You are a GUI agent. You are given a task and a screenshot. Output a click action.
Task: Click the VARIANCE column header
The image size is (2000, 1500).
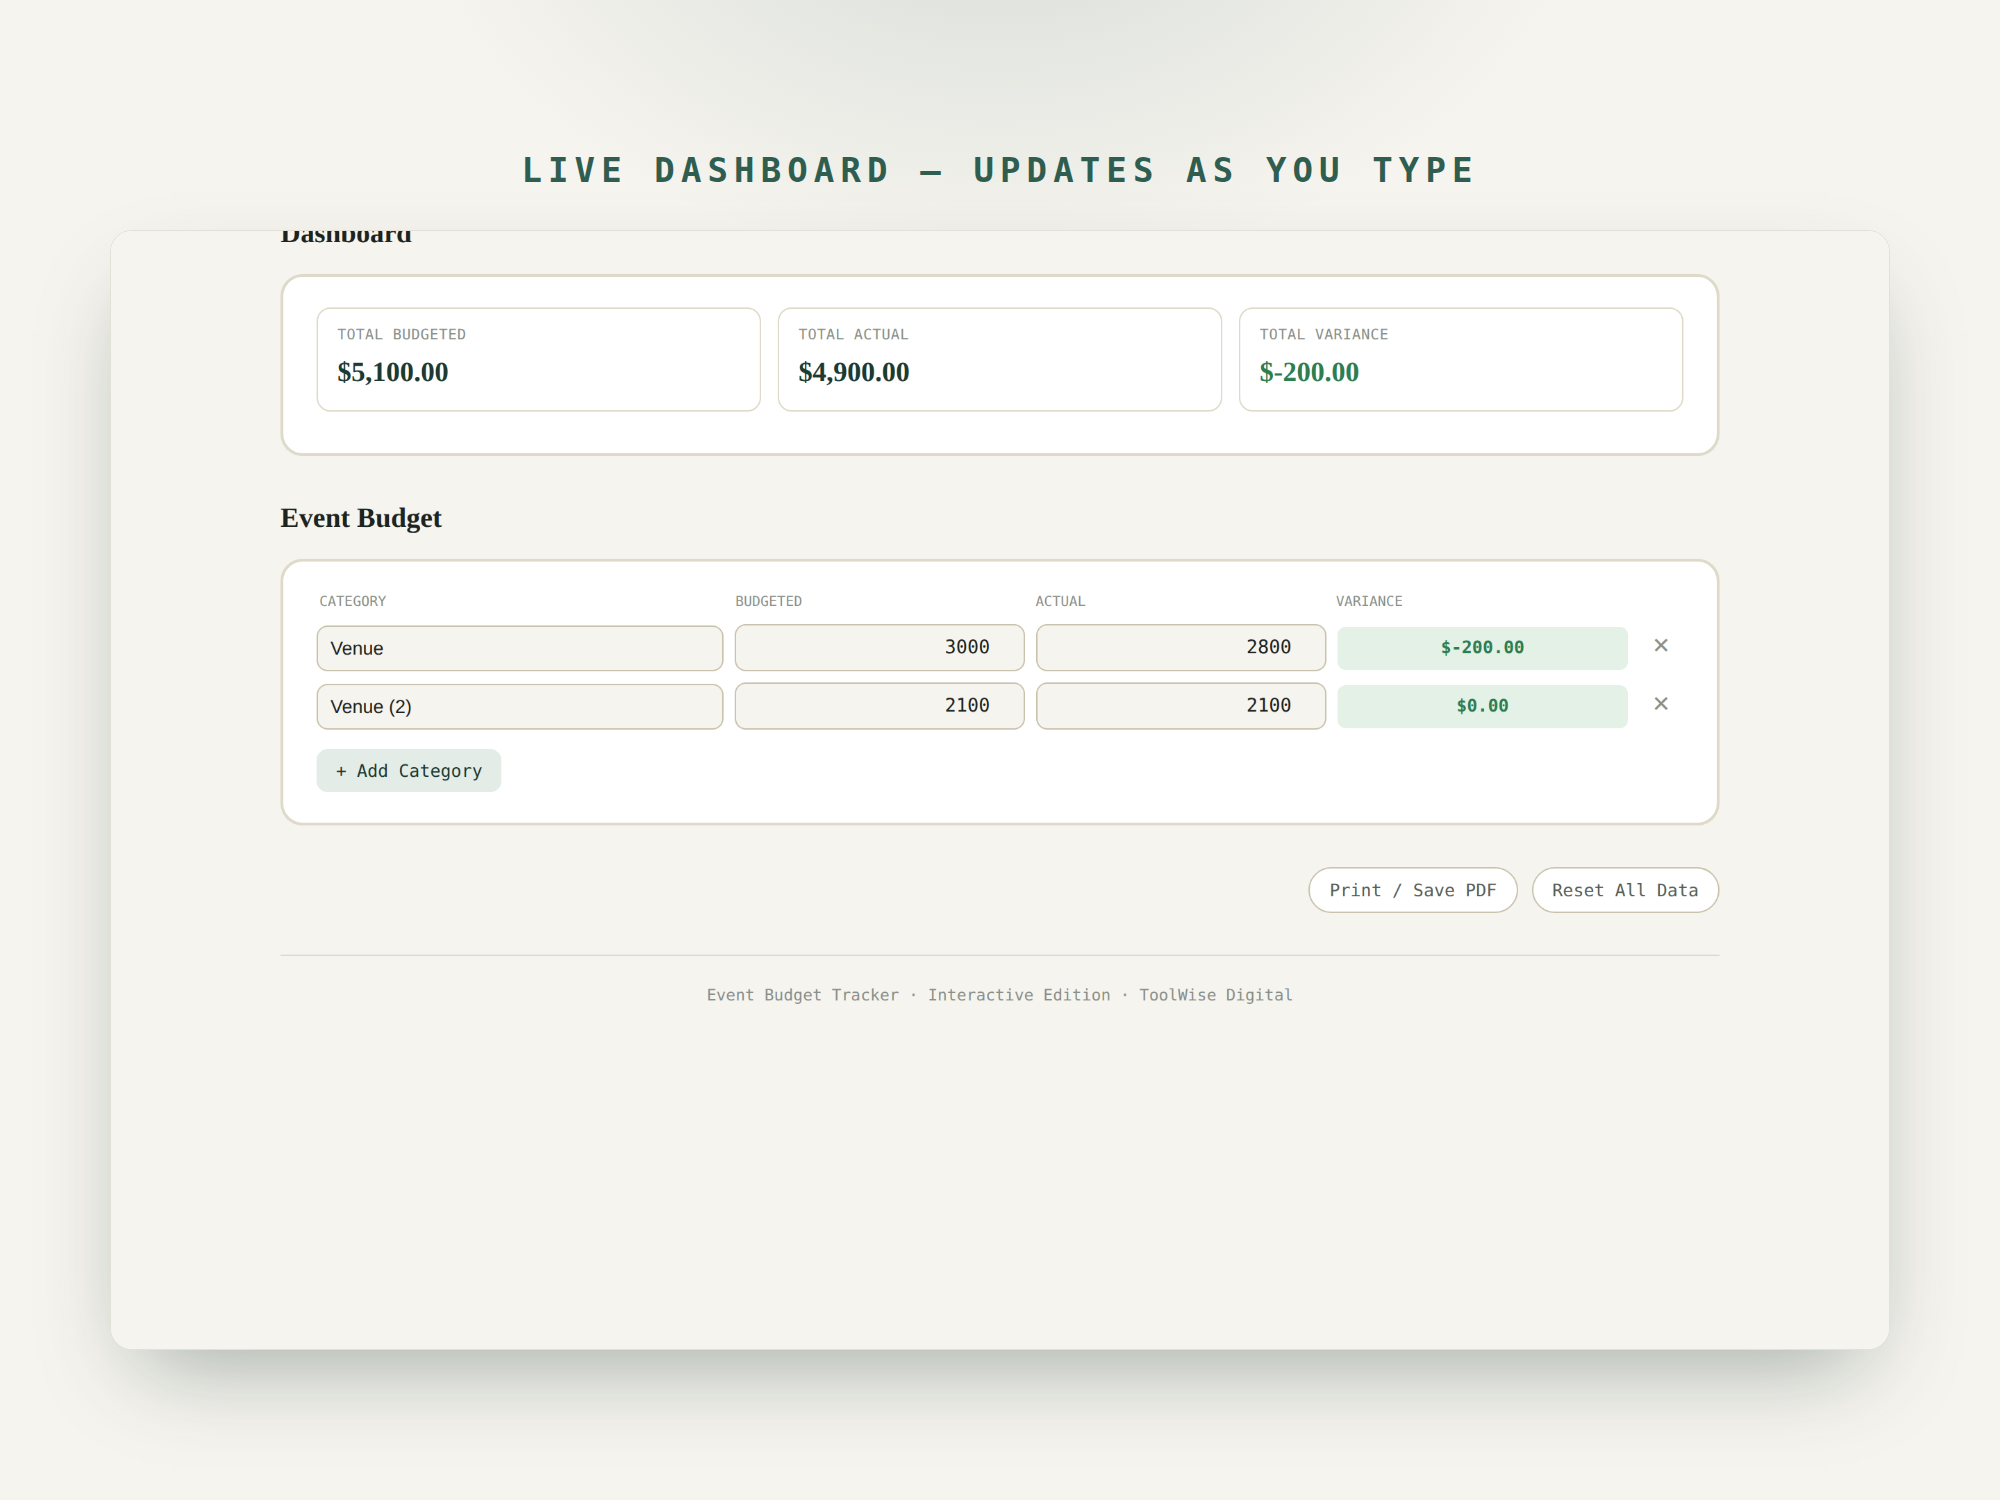click(1369, 601)
